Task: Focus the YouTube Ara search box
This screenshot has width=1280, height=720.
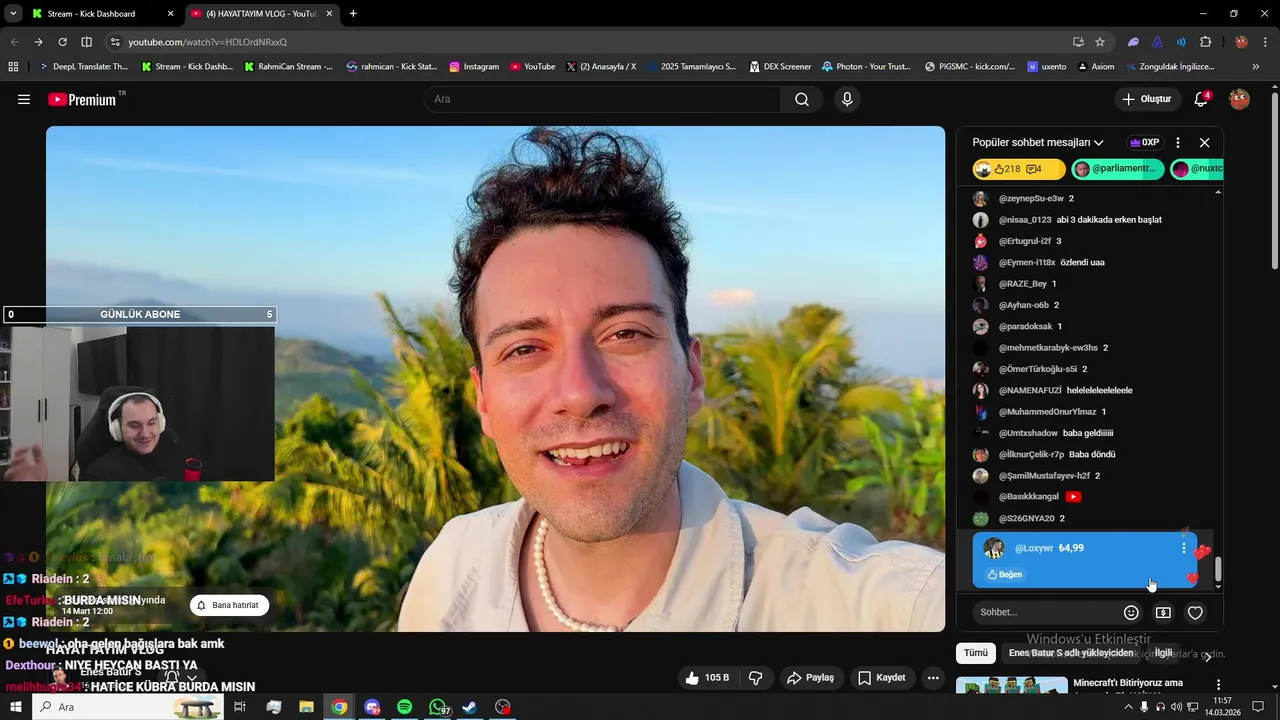Action: (602, 99)
